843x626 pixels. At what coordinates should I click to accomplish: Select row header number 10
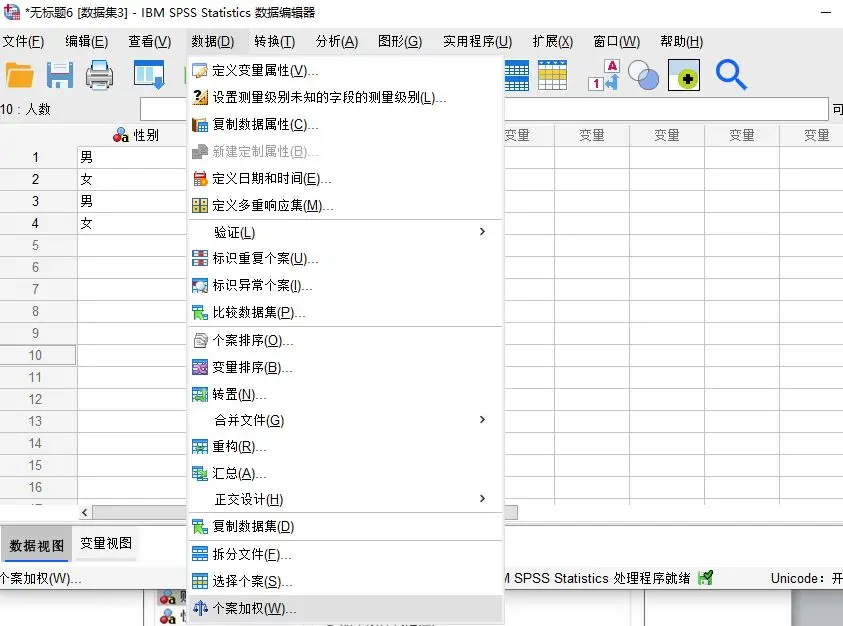[x=35, y=355]
